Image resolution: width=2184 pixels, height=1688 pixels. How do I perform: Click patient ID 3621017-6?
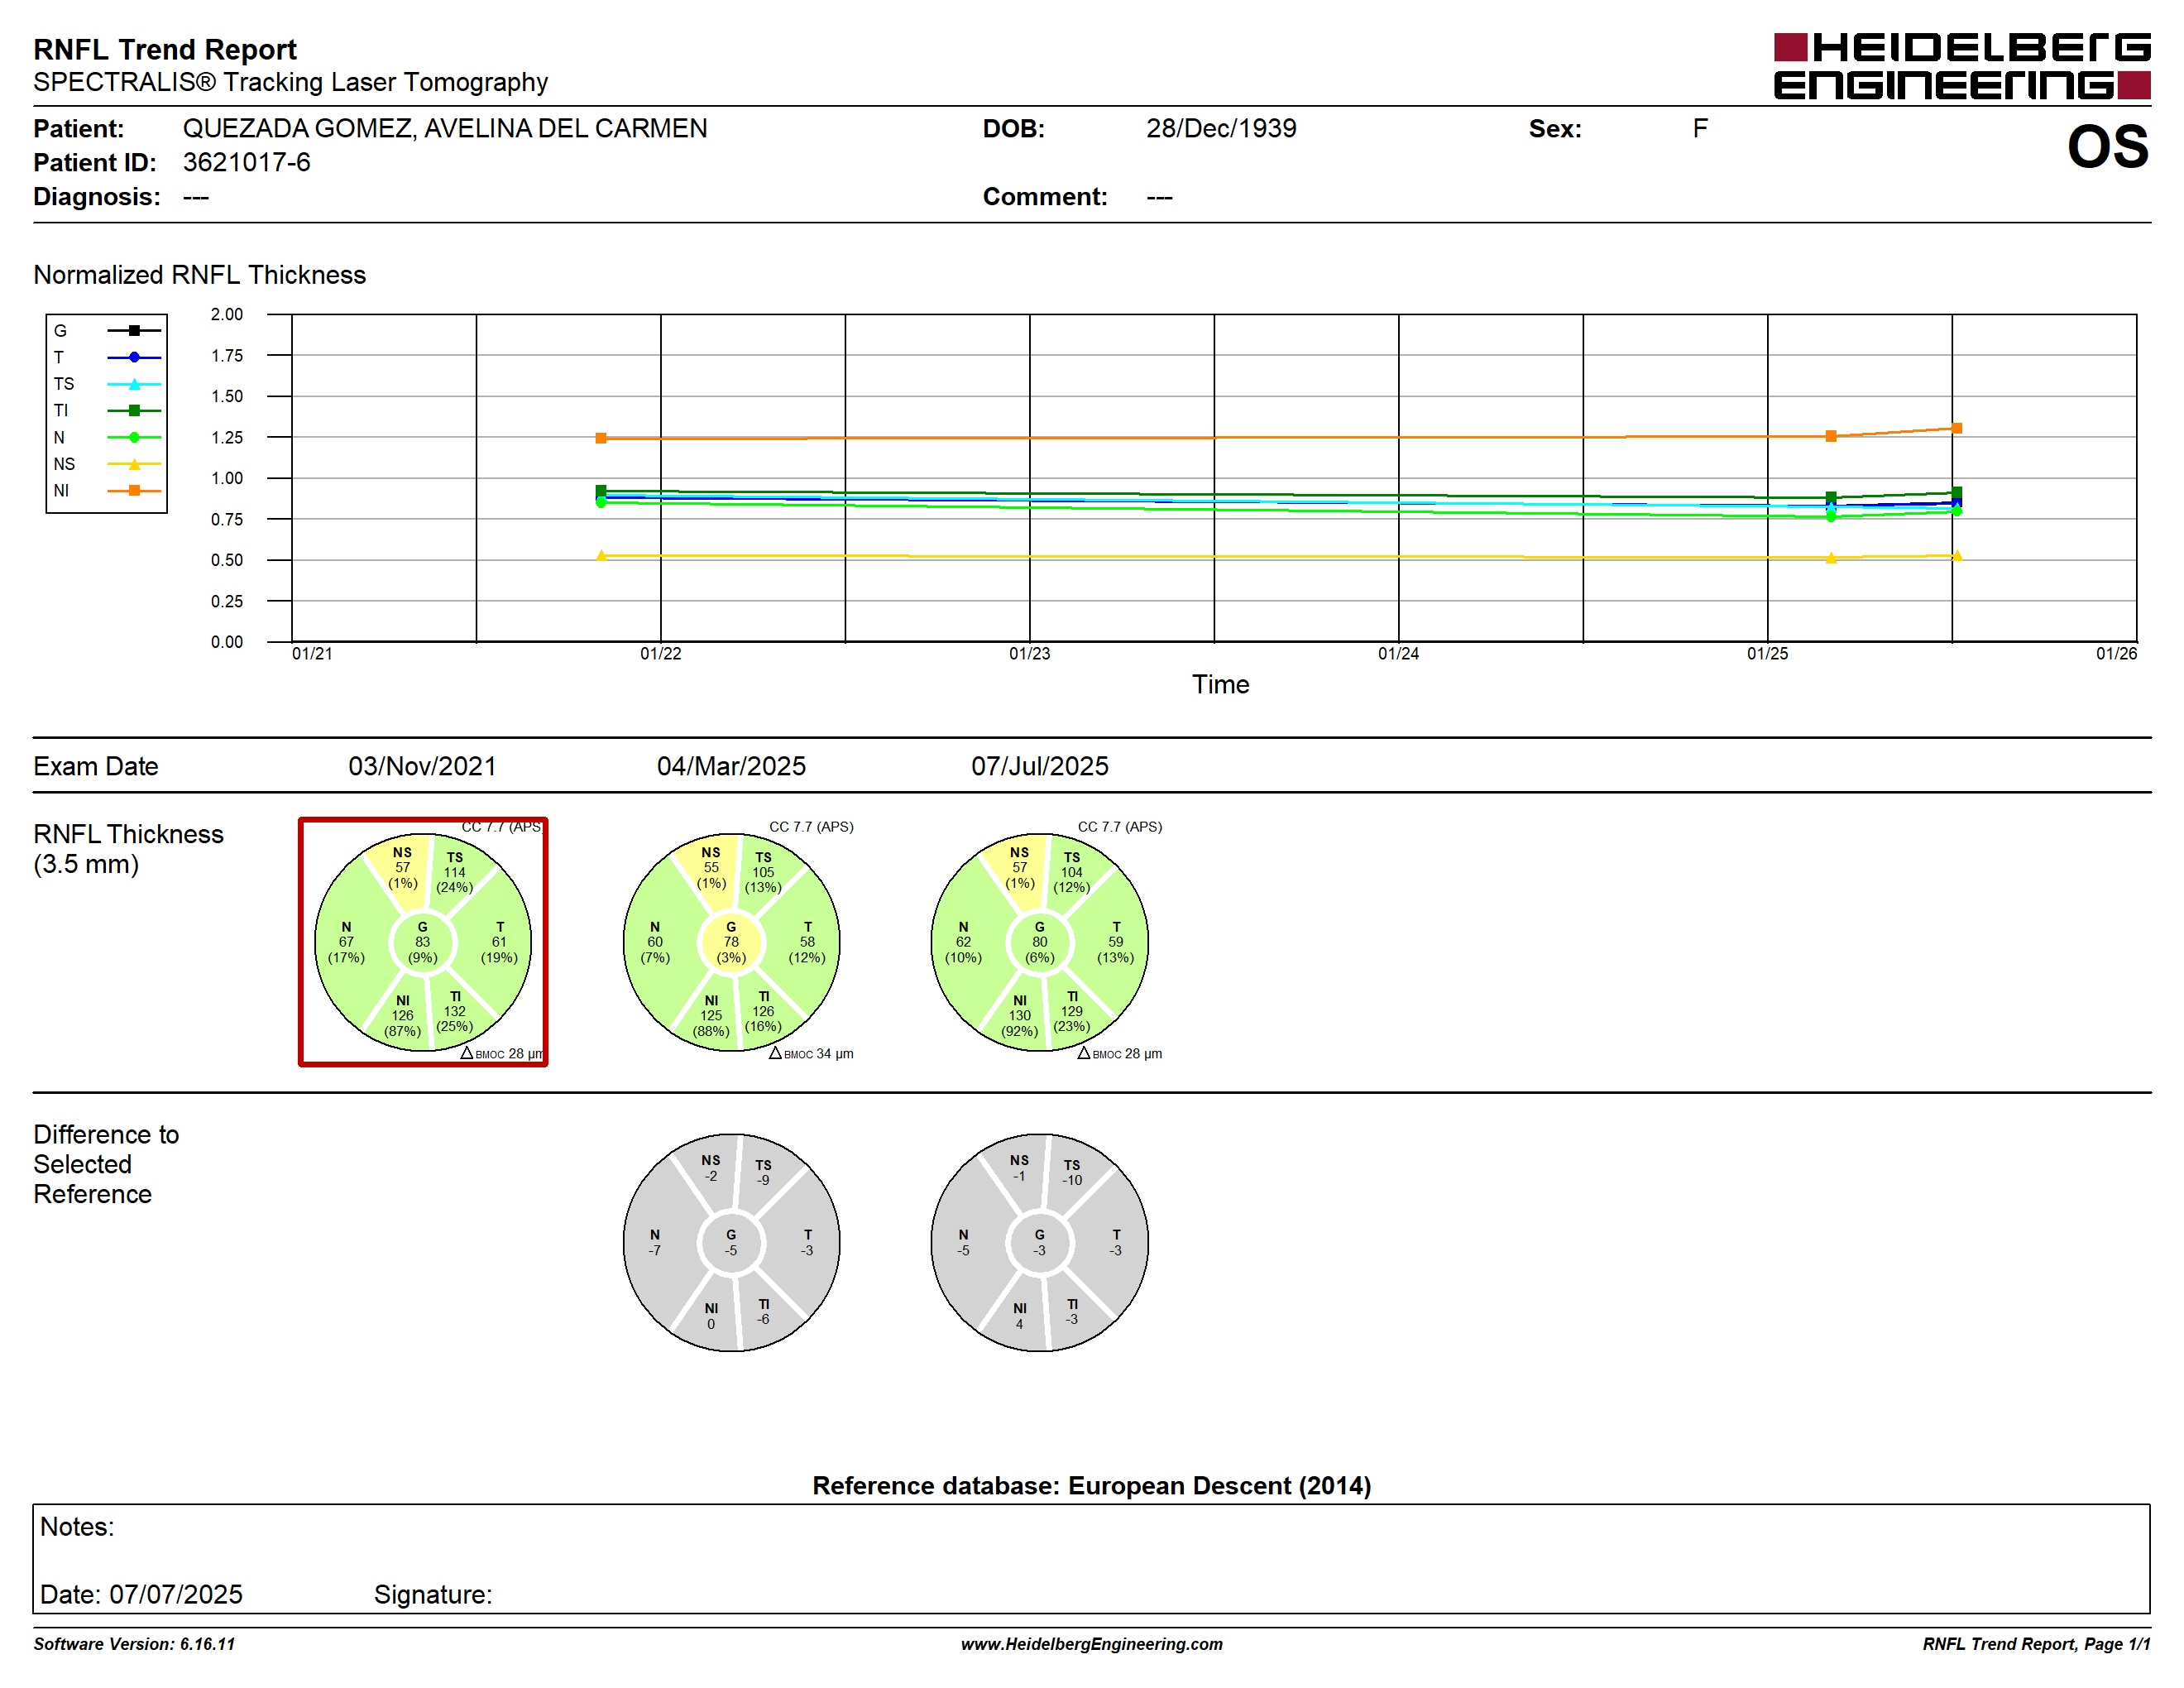(x=246, y=162)
